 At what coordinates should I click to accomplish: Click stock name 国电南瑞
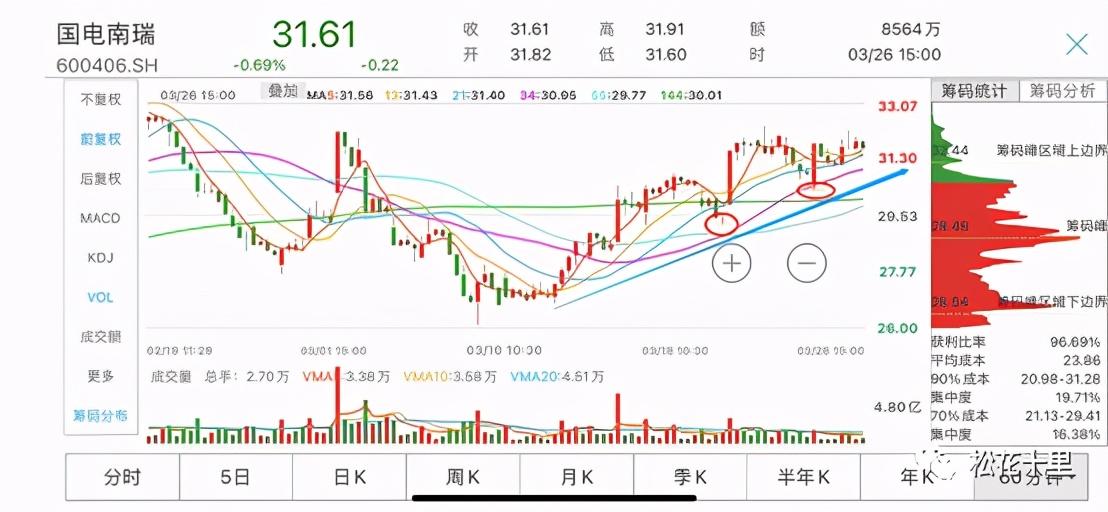[106, 35]
